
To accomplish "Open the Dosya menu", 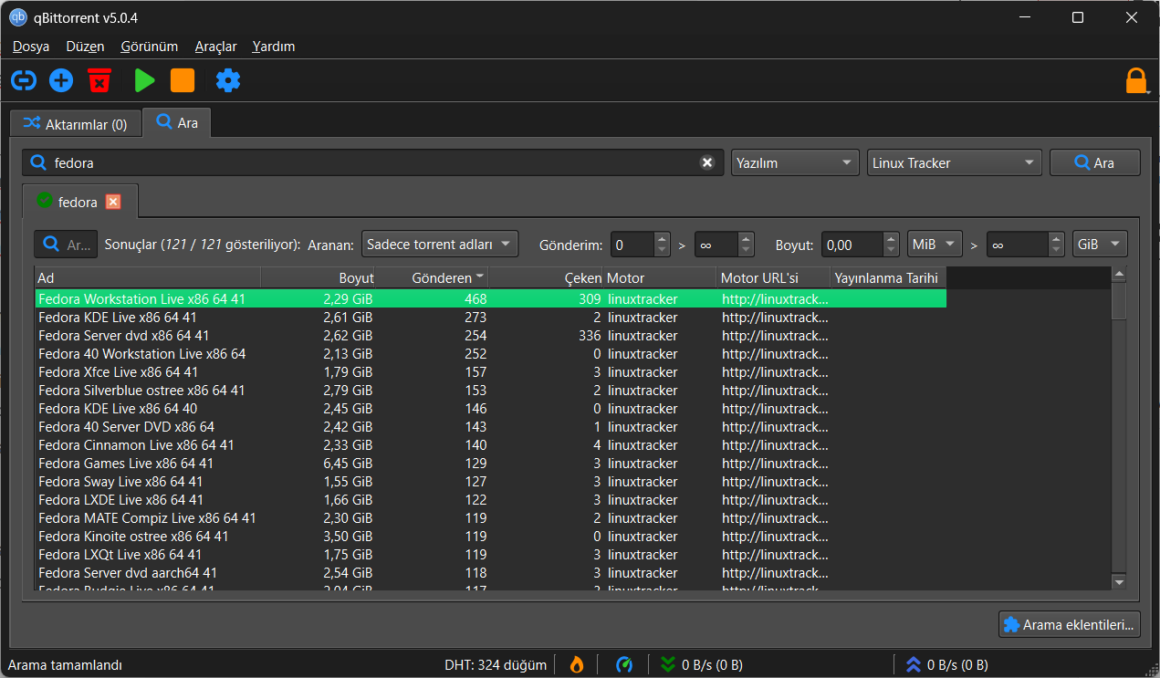I will coord(31,47).
